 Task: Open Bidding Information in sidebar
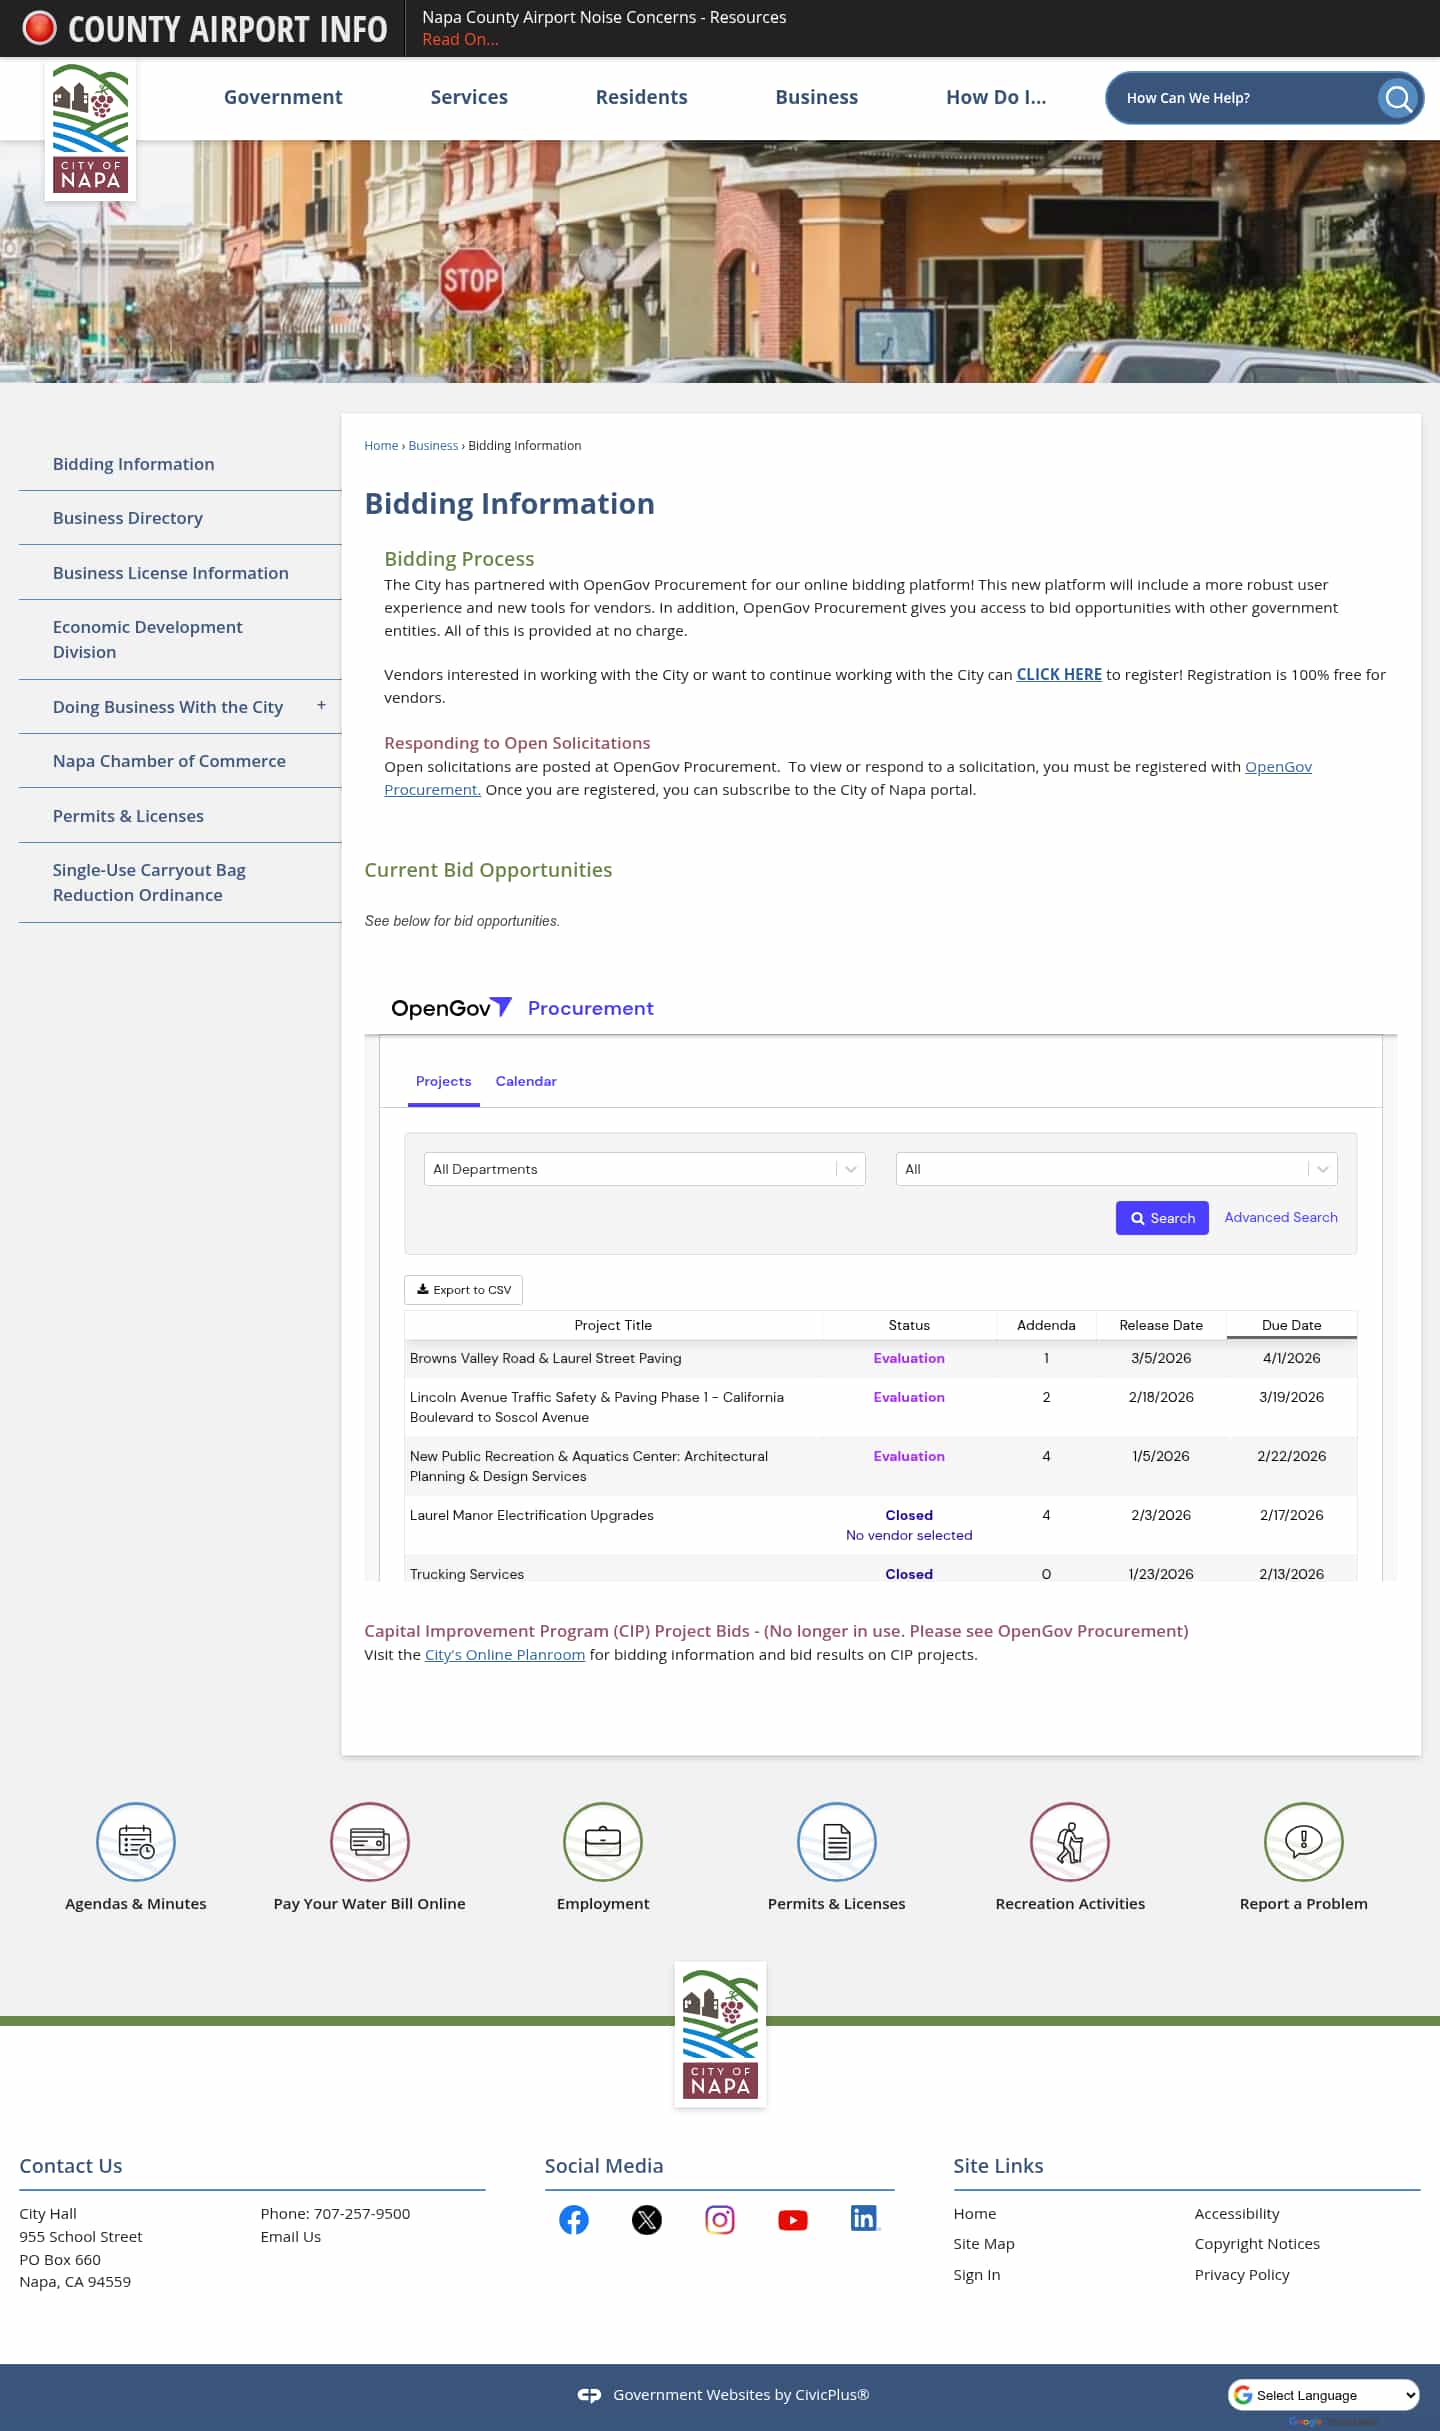[134, 464]
